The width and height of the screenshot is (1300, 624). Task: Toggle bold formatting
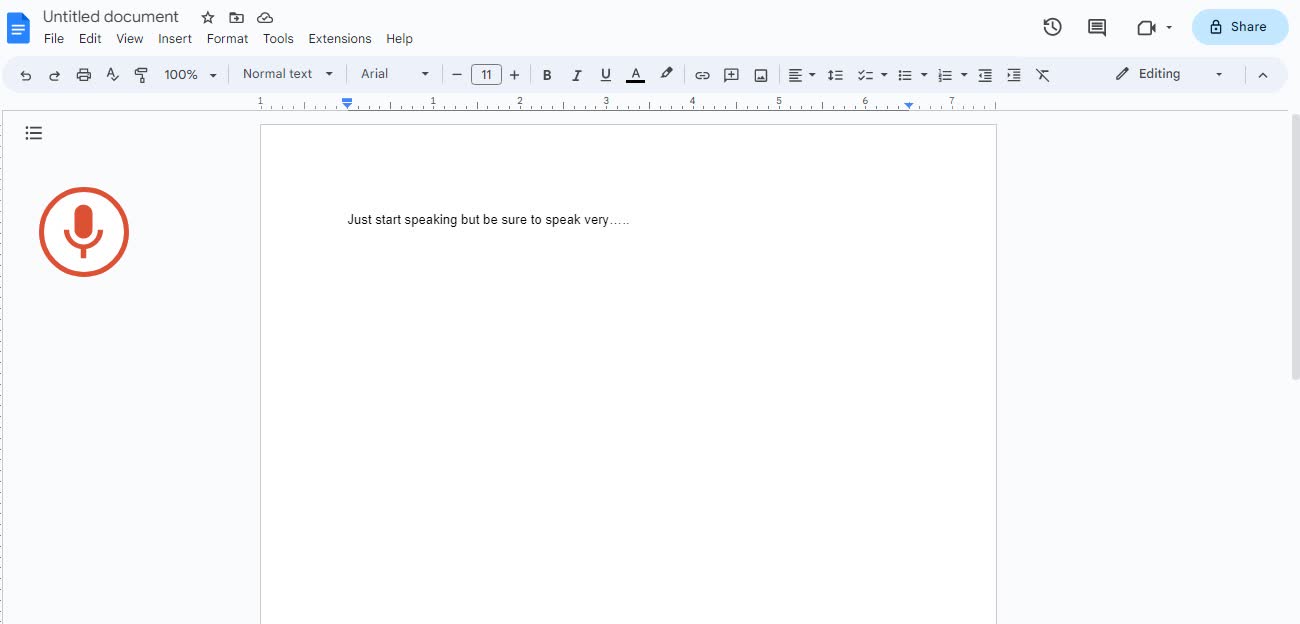pos(547,74)
